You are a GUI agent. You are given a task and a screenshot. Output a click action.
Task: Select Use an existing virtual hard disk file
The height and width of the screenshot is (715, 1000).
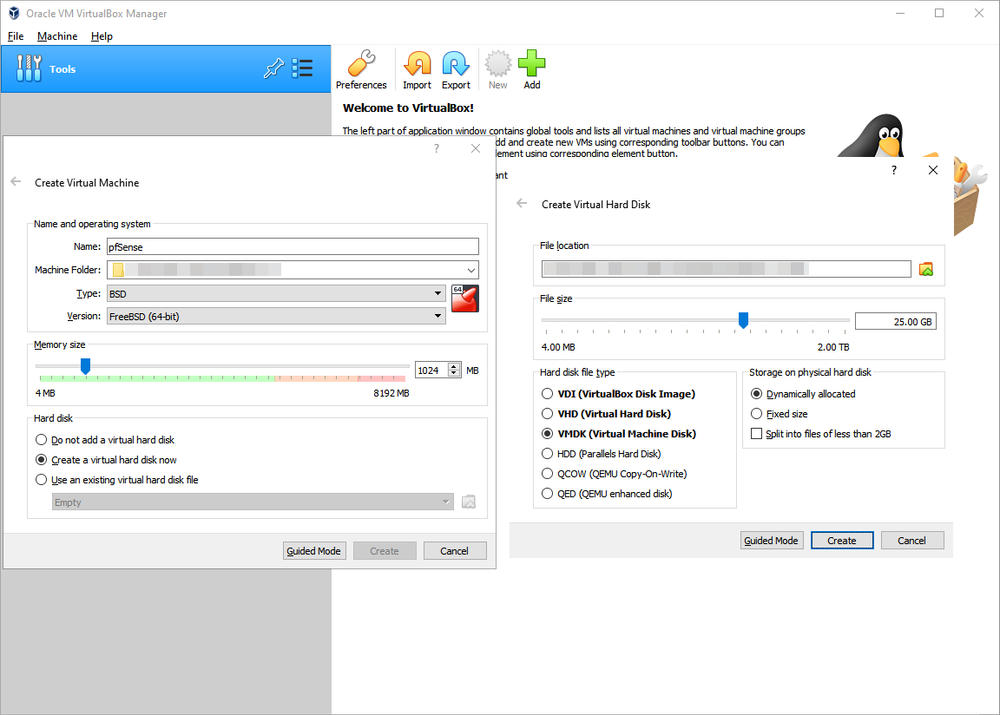click(x=117, y=480)
